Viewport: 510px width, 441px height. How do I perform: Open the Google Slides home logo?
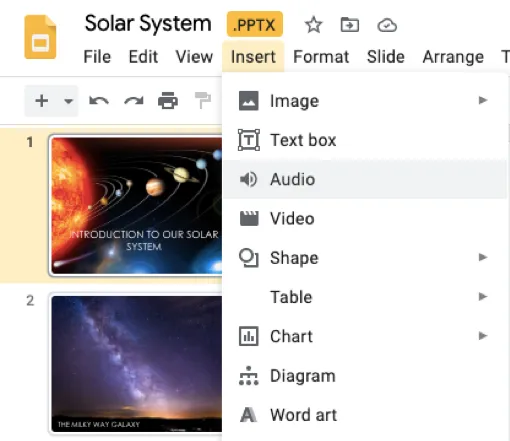click(40, 37)
